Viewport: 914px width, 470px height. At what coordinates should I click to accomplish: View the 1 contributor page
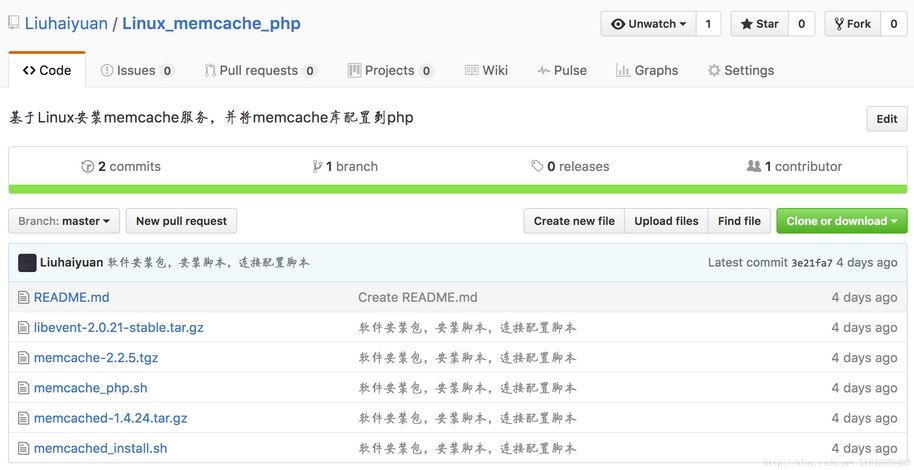point(795,167)
